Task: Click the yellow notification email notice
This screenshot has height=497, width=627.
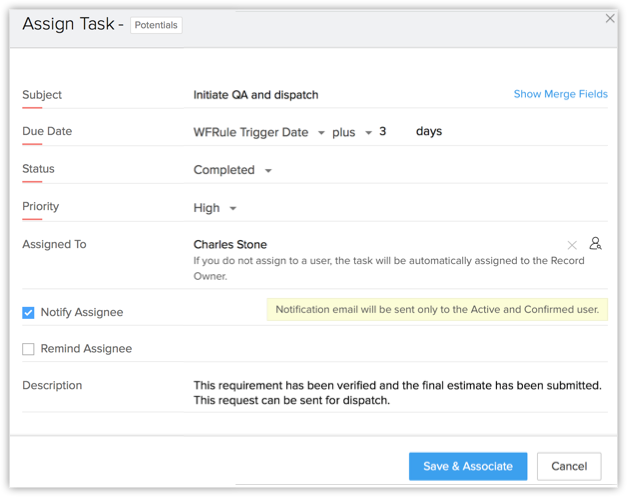Action: 437,310
